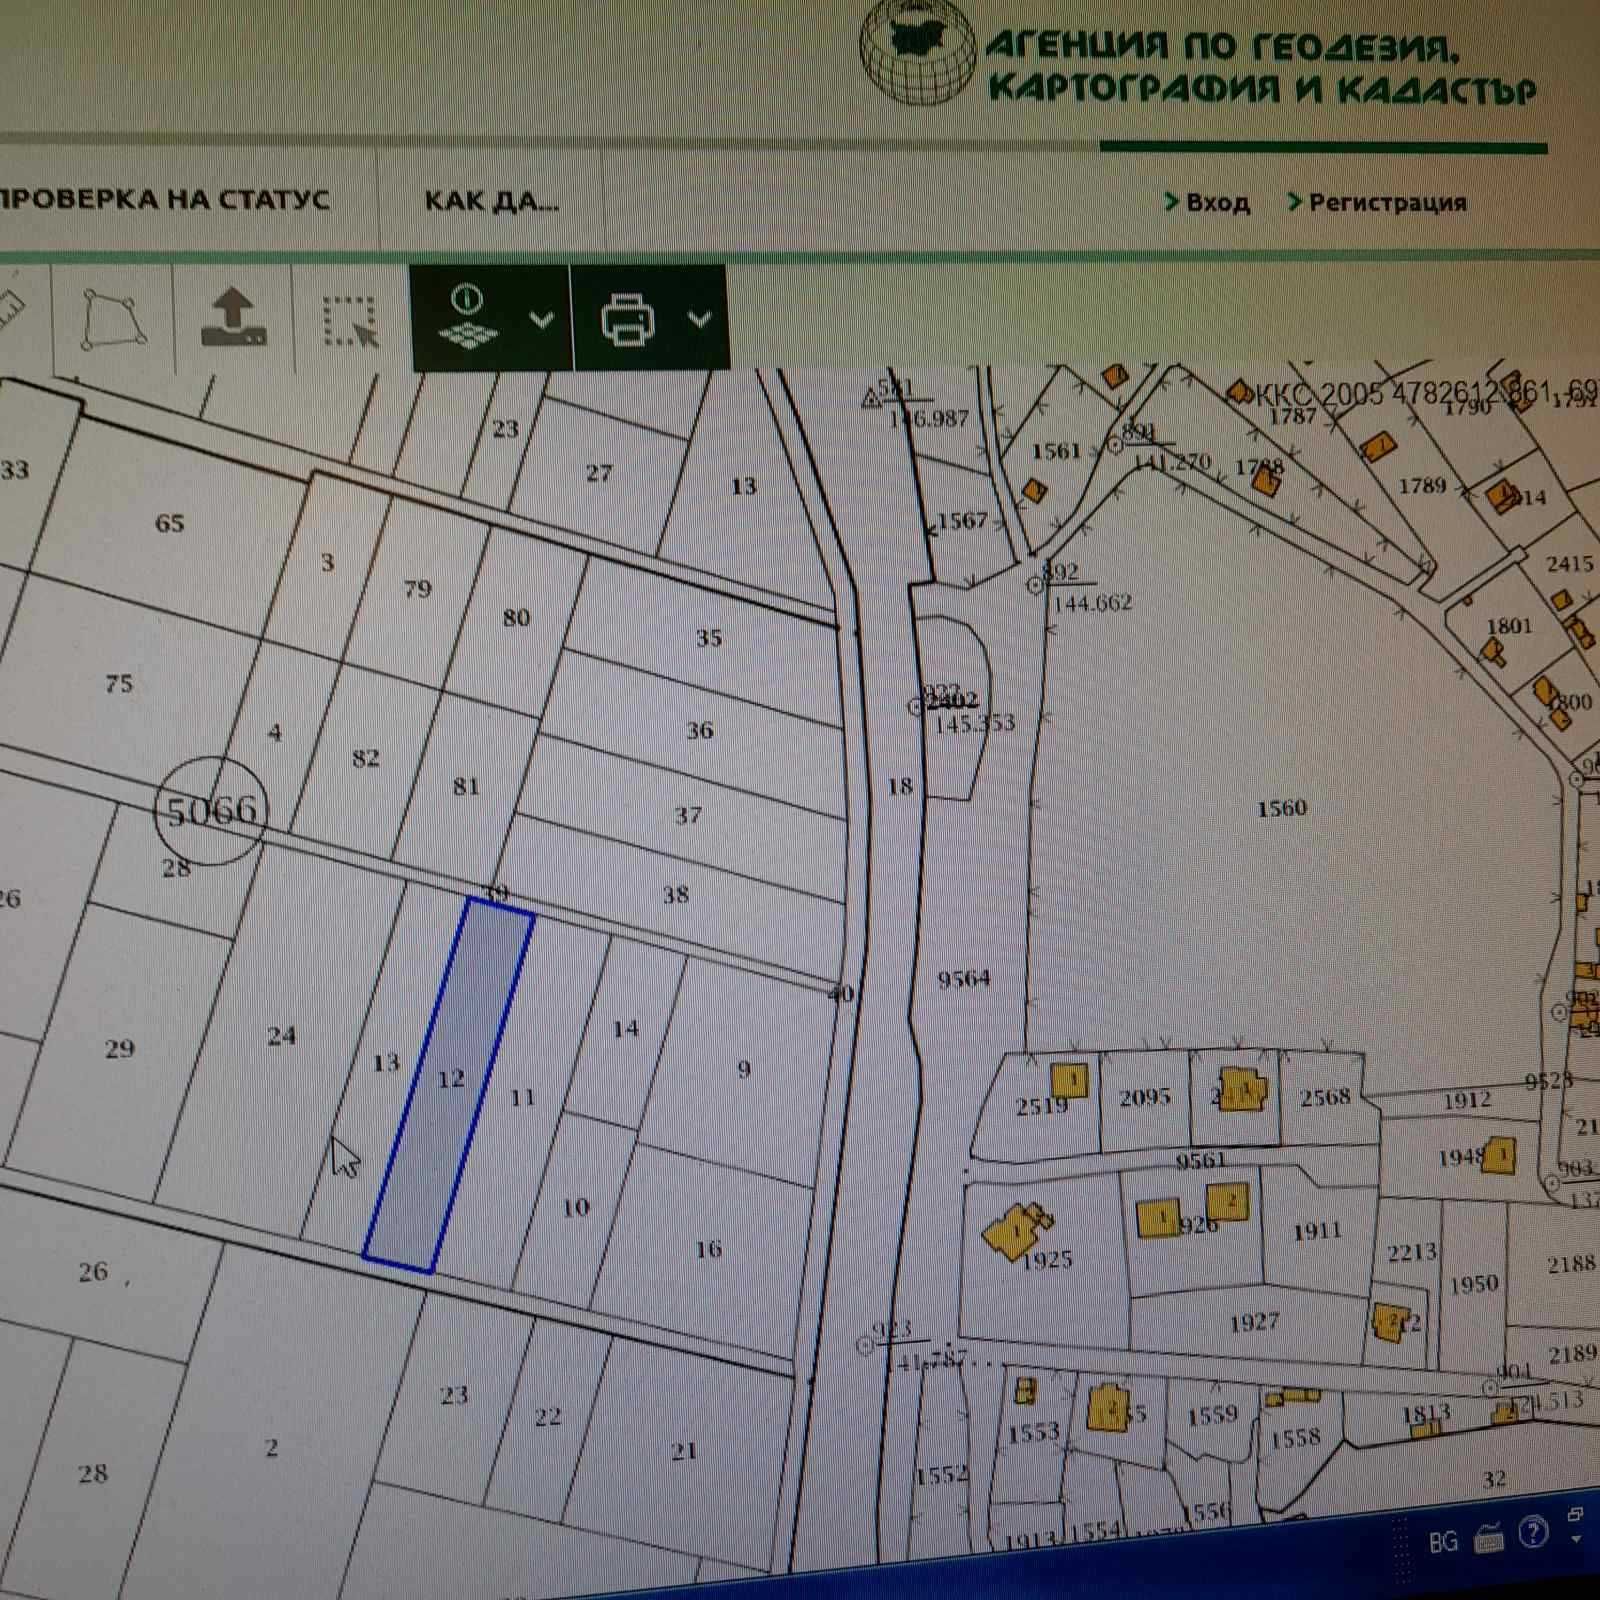Viewport: 1600px width, 1600px height.
Task: Click the Регистрация link
Action: pyautogui.click(x=1378, y=202)
